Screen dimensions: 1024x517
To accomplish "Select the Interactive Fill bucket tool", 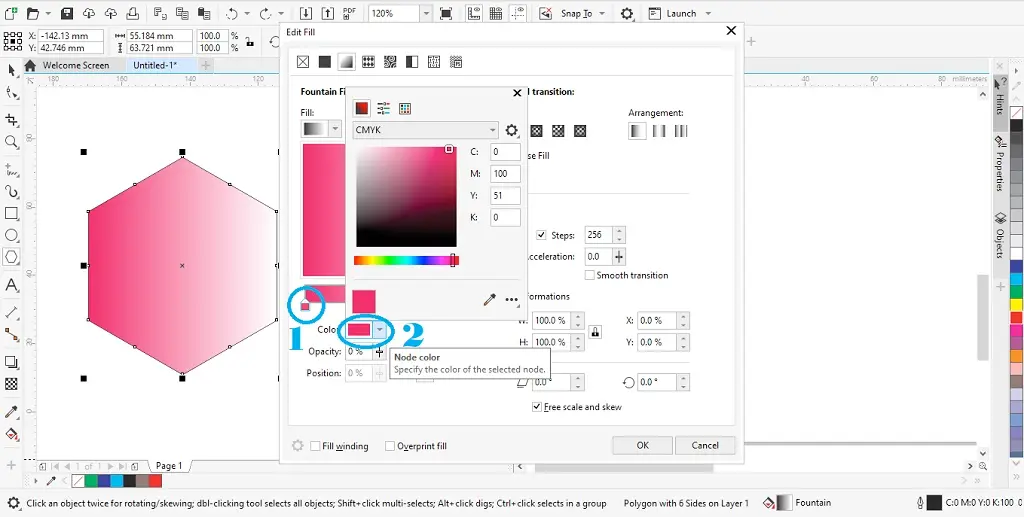I will click(11, 434).
